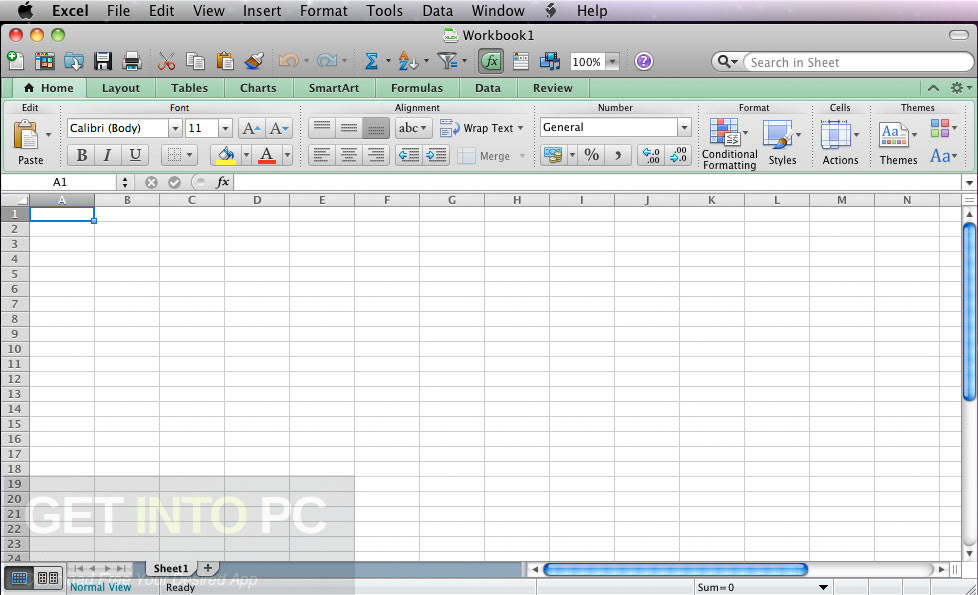This screenshot has width=978, height=595.
Task: Toggle the formula builder fx toolbar button
Action: [491, 61]
